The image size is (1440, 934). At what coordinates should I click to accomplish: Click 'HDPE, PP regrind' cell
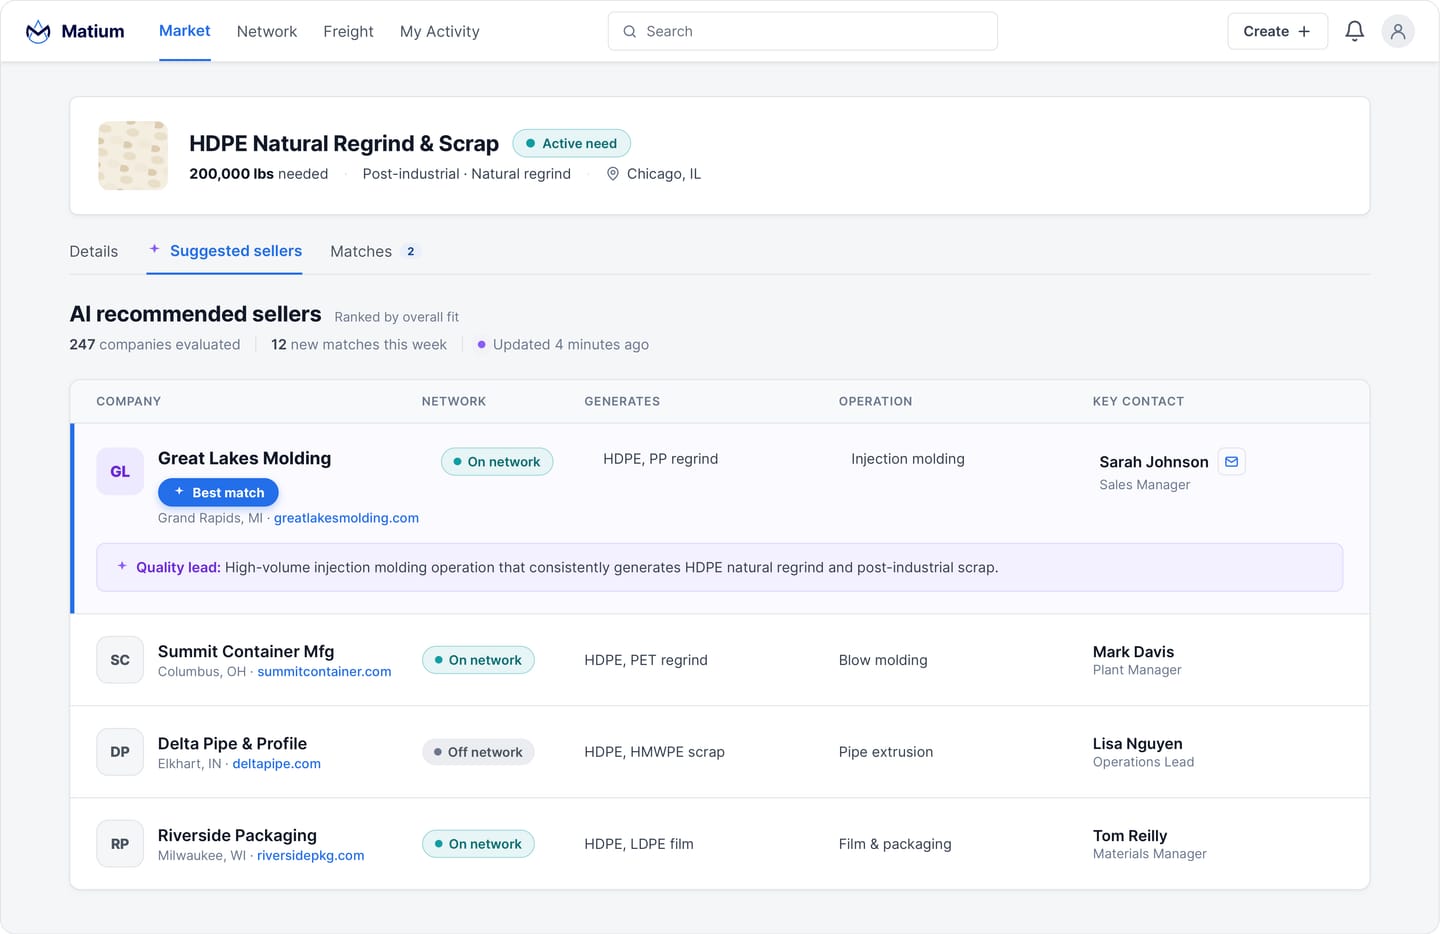661,459
